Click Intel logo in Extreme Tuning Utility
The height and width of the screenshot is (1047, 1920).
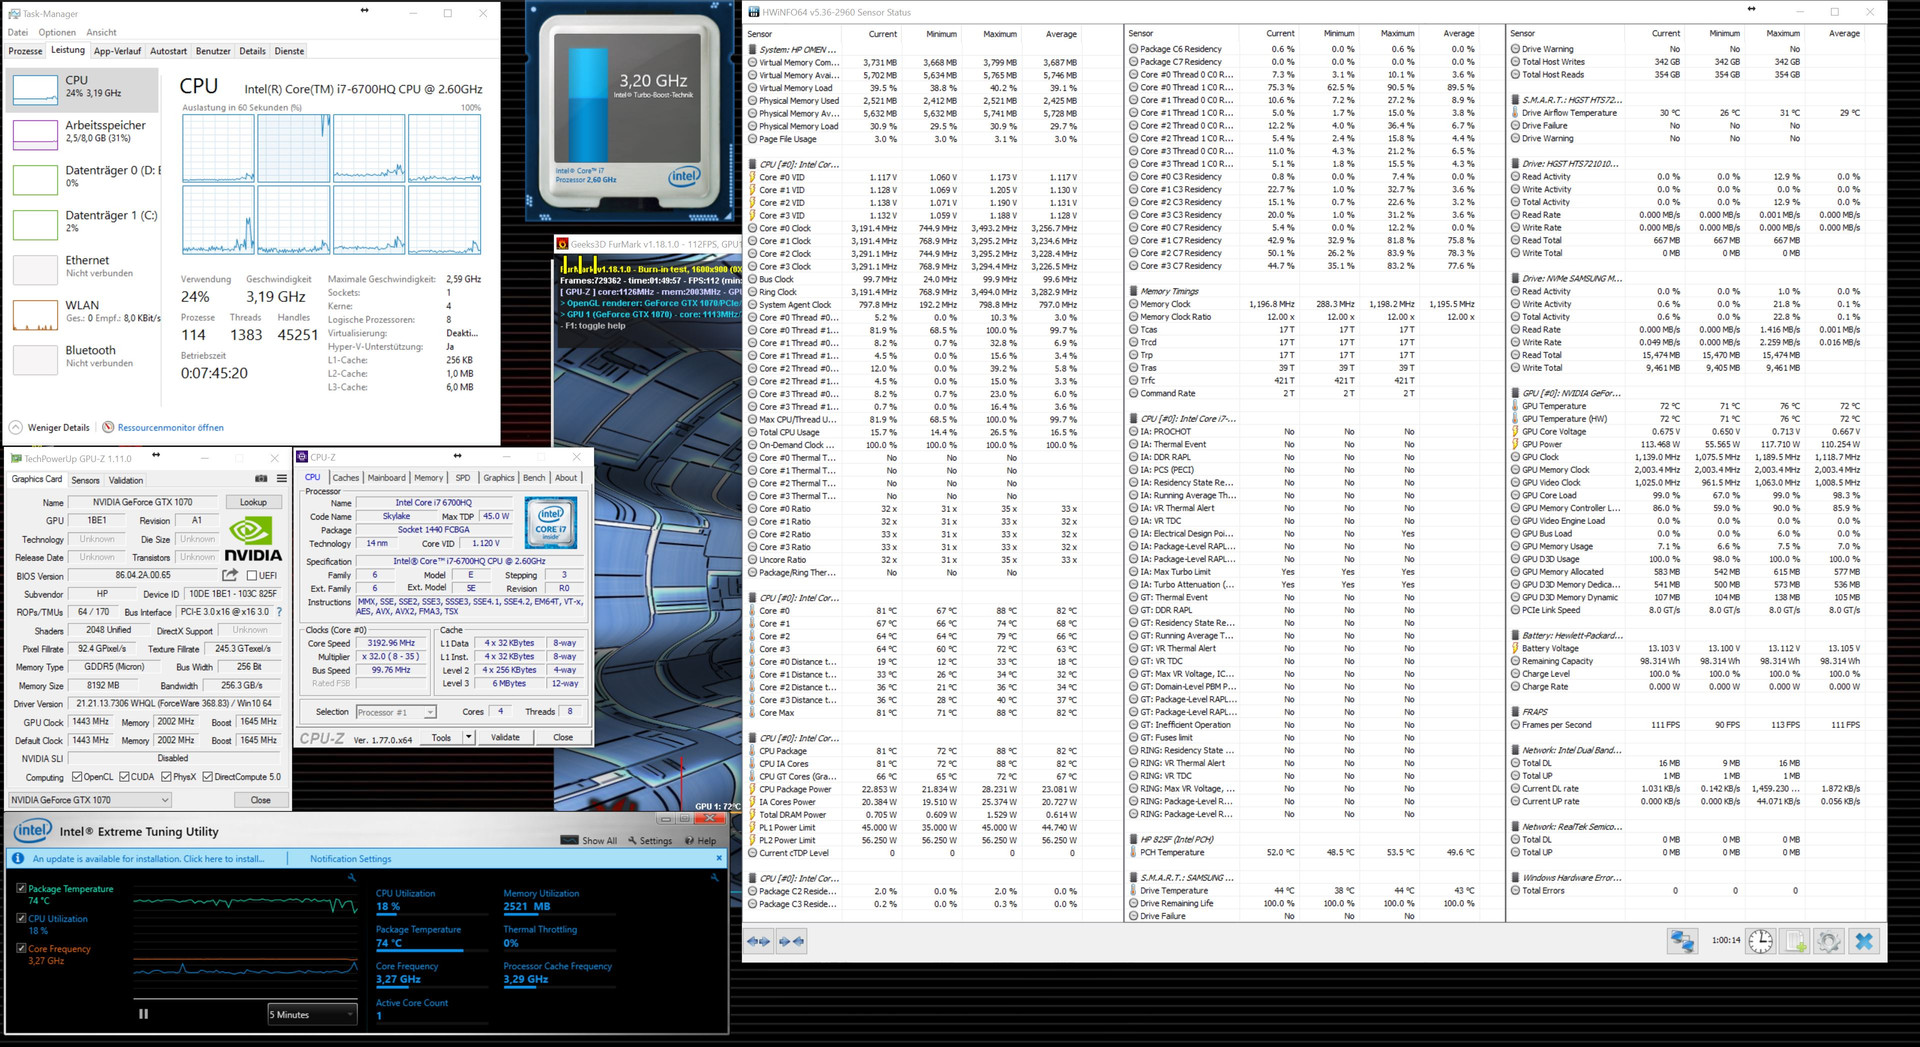(31, 830)
